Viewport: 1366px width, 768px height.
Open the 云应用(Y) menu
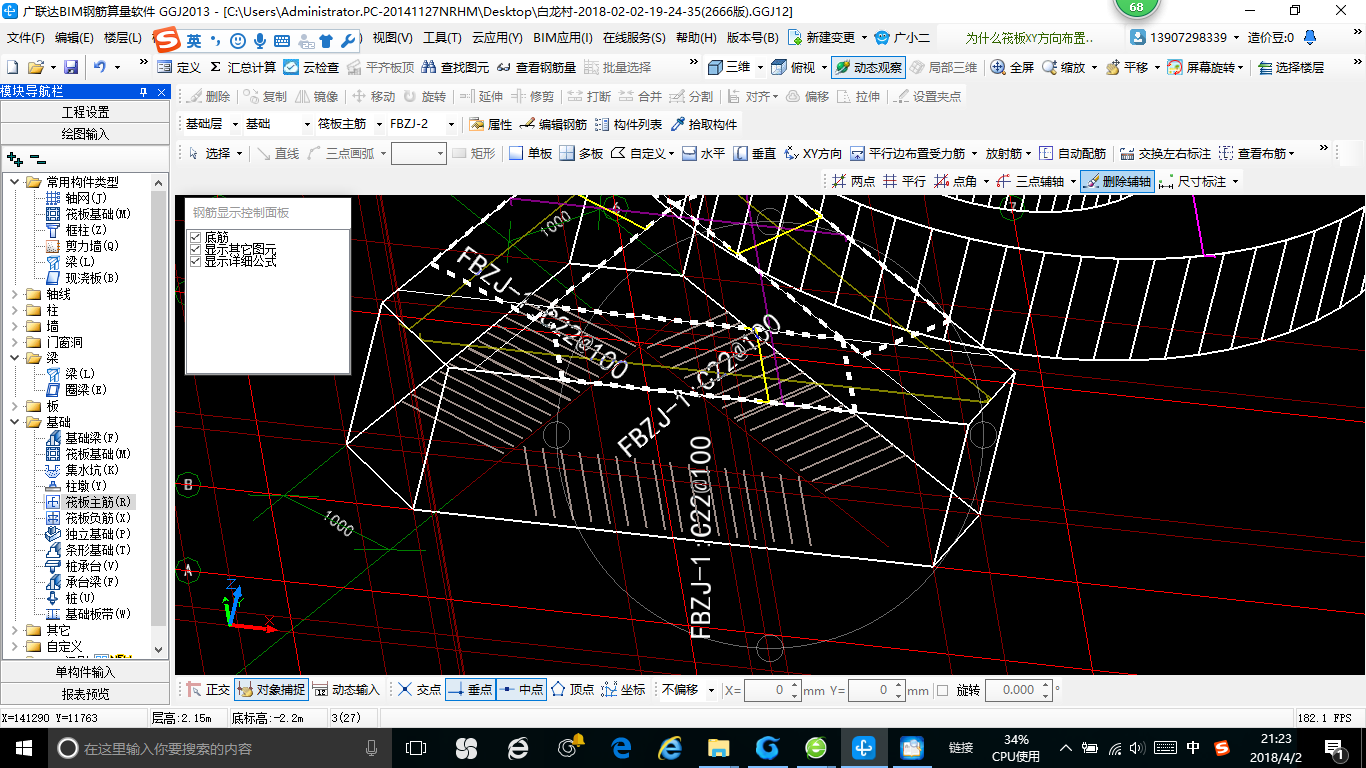[x=497, y=38]
